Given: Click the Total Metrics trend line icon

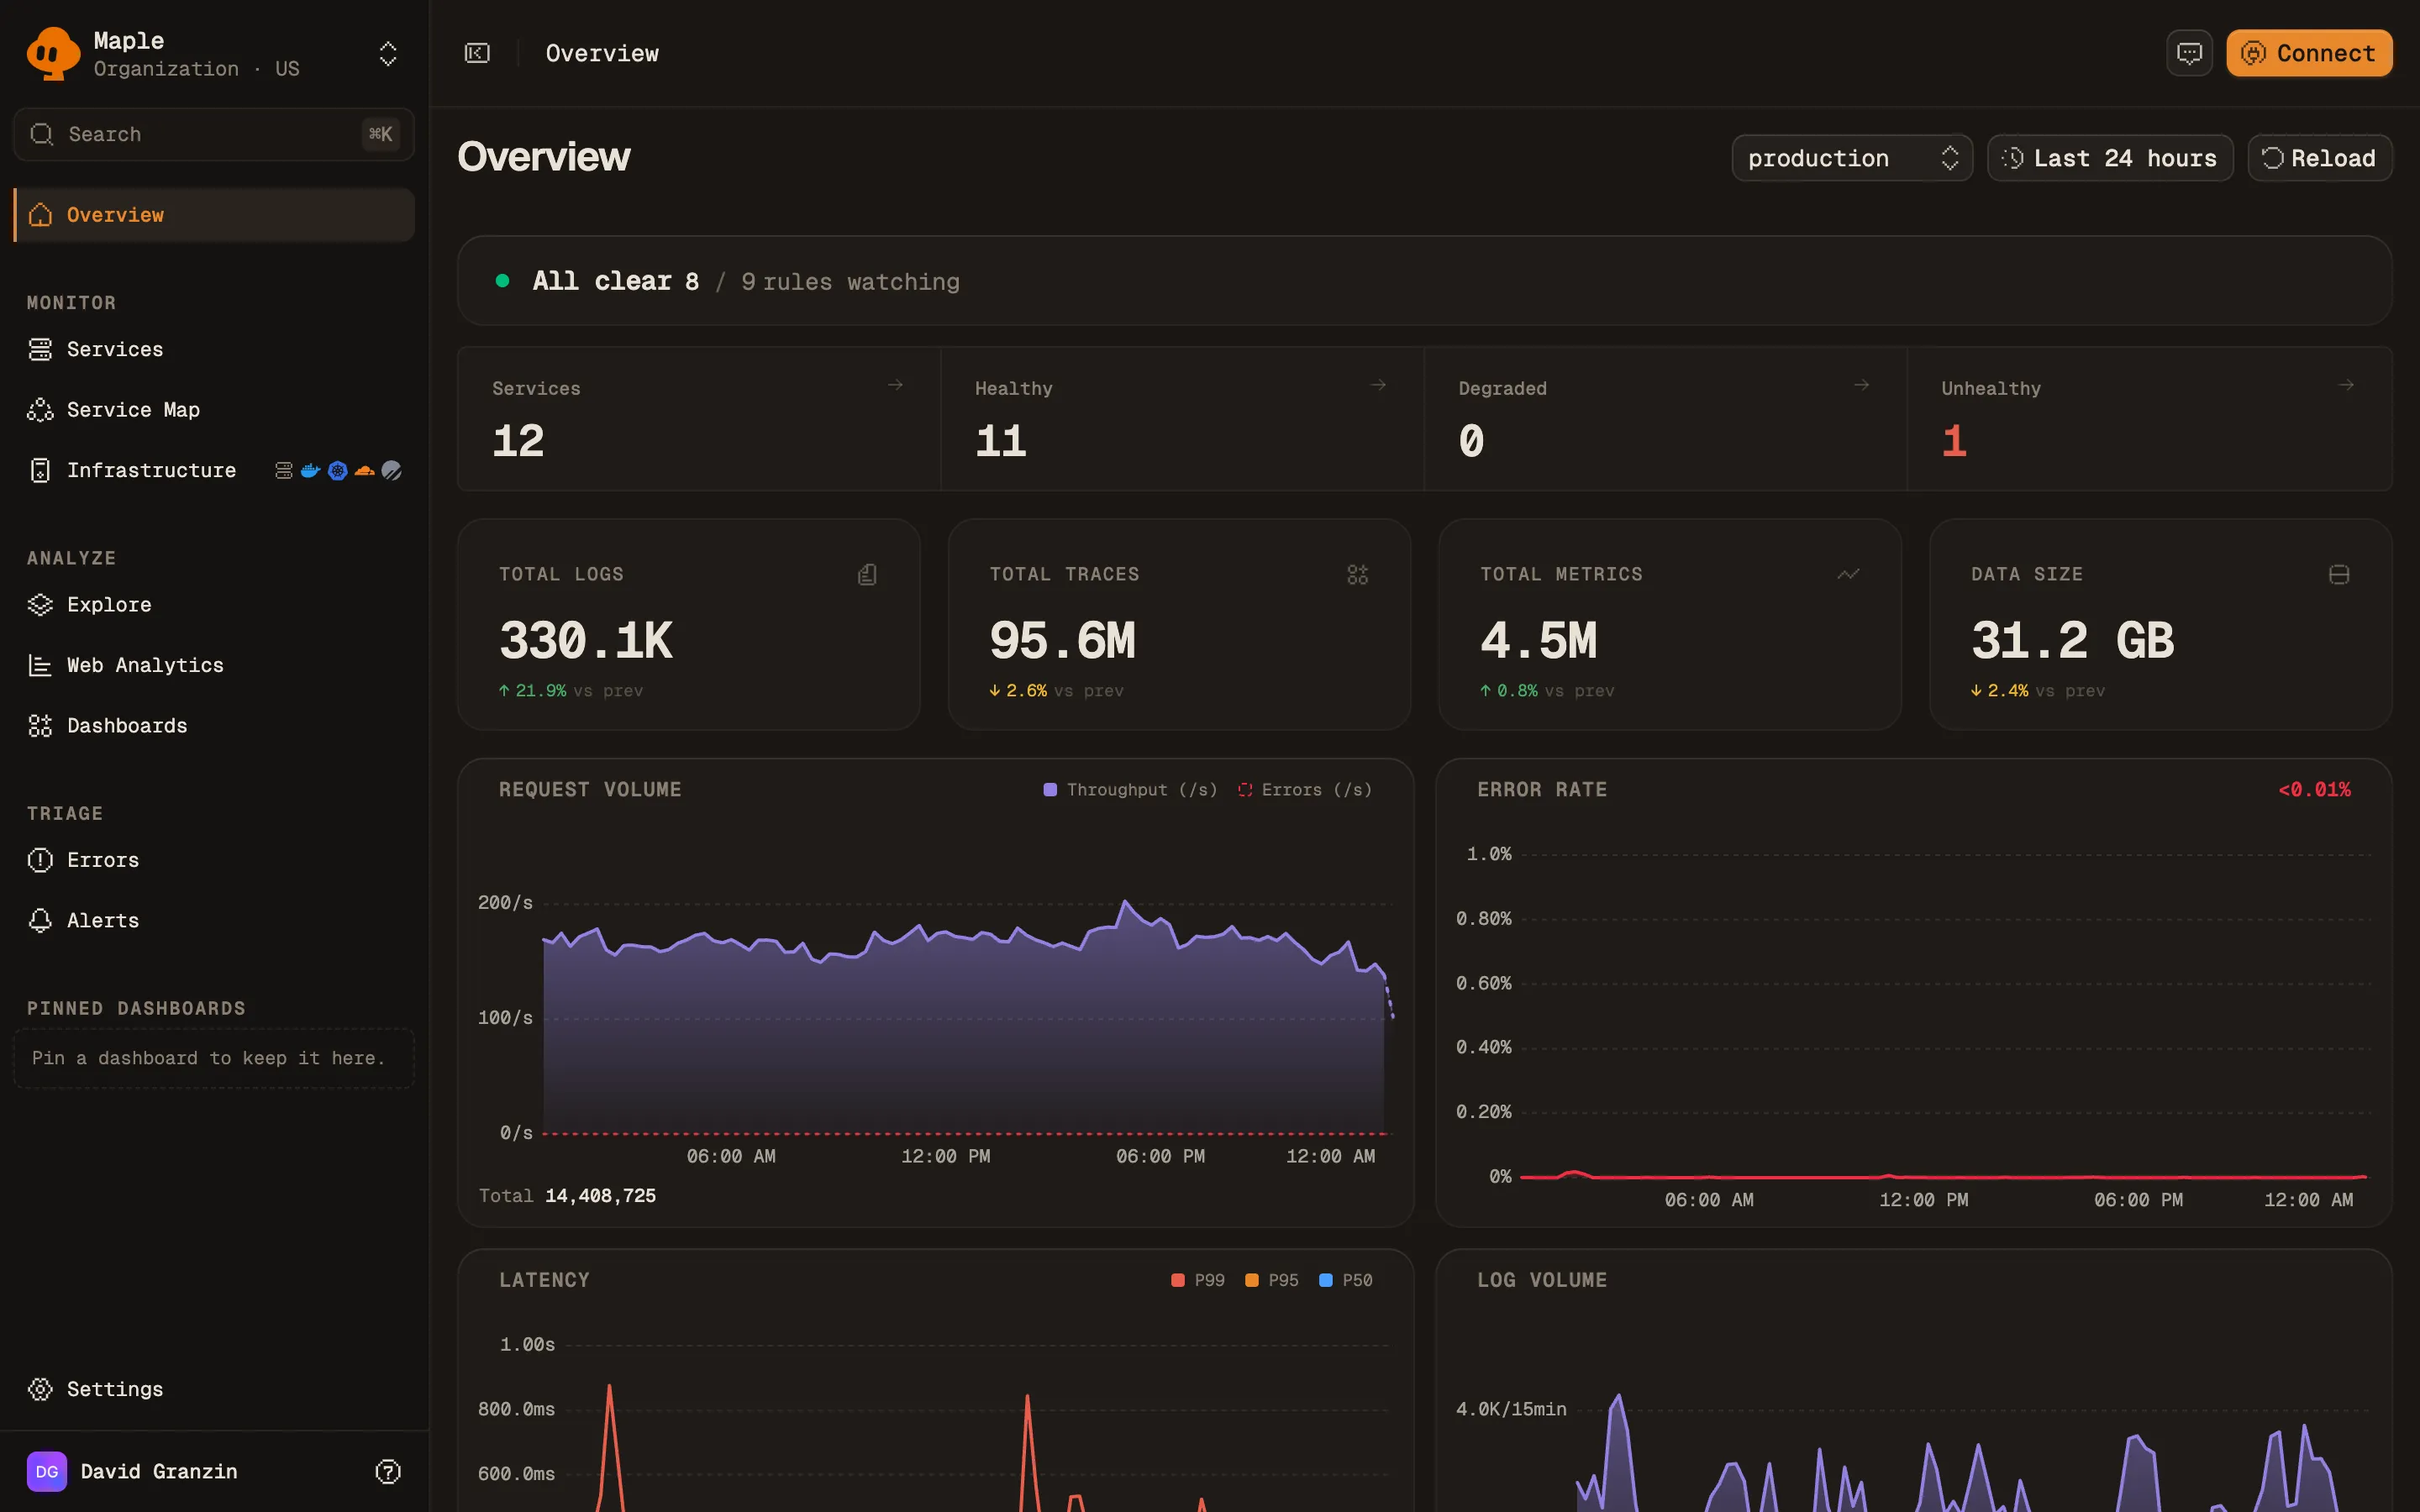Looking at the screenshot, I should 1848,574.
